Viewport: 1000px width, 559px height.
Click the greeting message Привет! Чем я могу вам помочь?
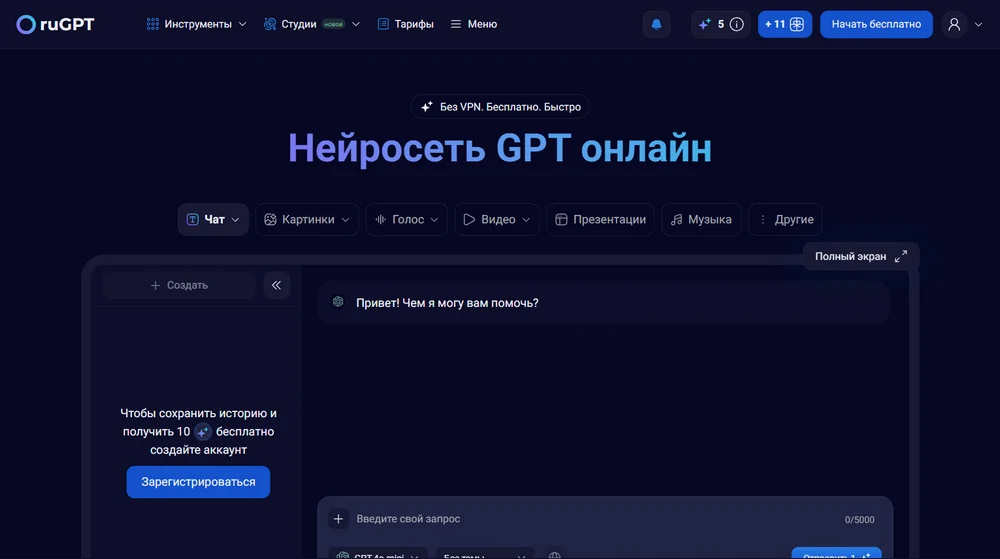pyautogui.click(x=447, y=303)
